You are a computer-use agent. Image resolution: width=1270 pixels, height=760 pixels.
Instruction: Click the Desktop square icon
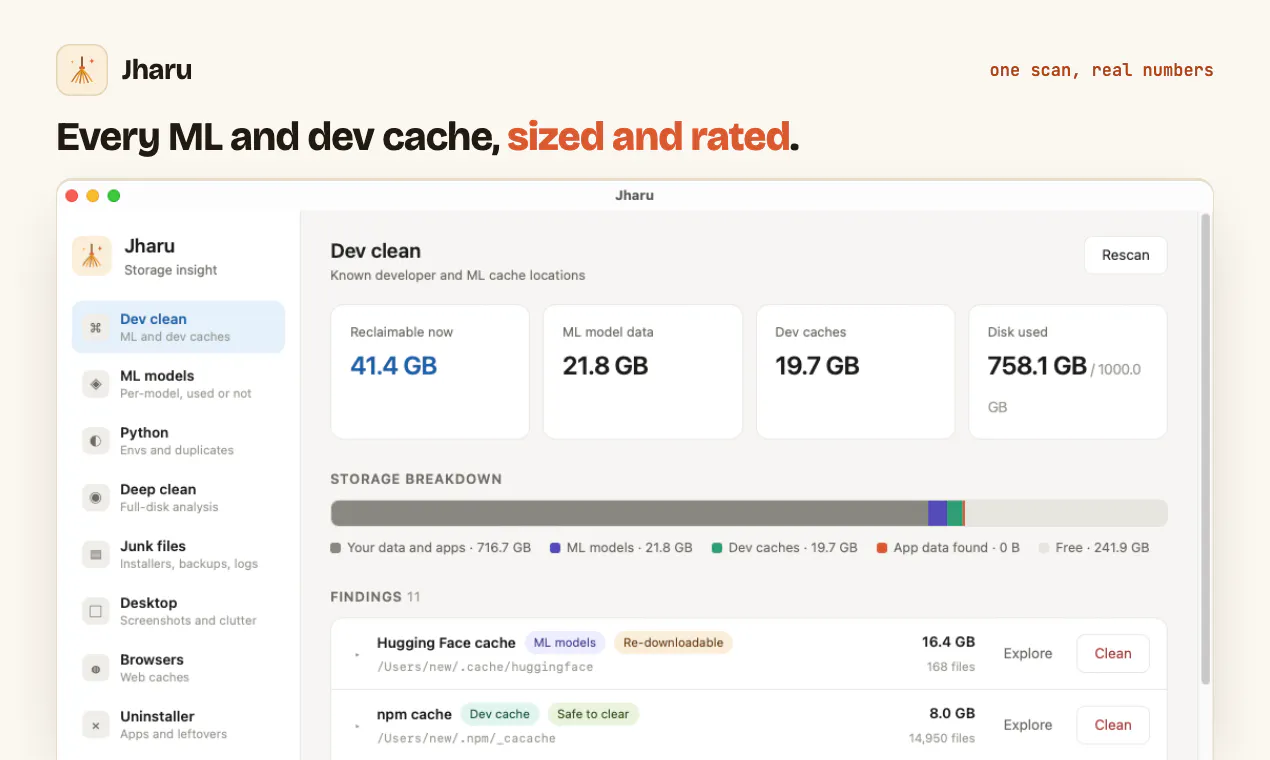(x=96, y=611)
